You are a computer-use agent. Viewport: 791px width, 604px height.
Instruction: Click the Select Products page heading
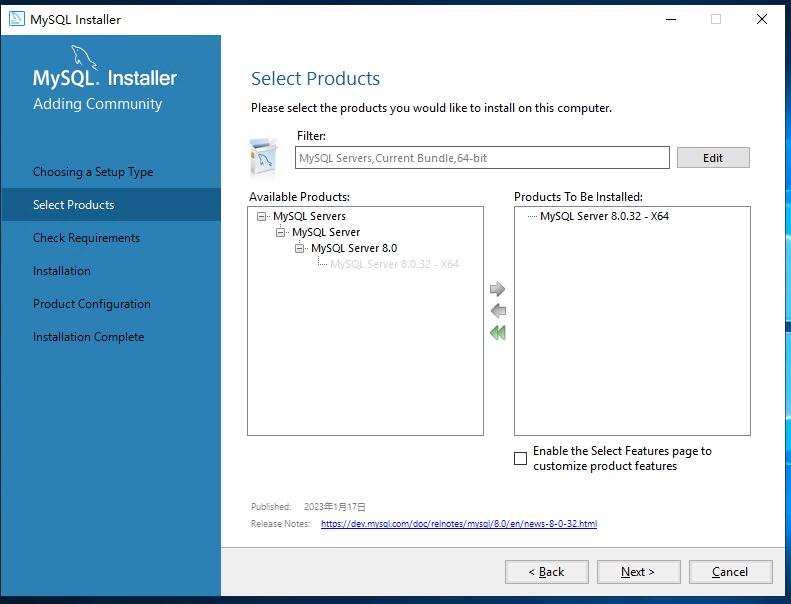coord(315,79)
